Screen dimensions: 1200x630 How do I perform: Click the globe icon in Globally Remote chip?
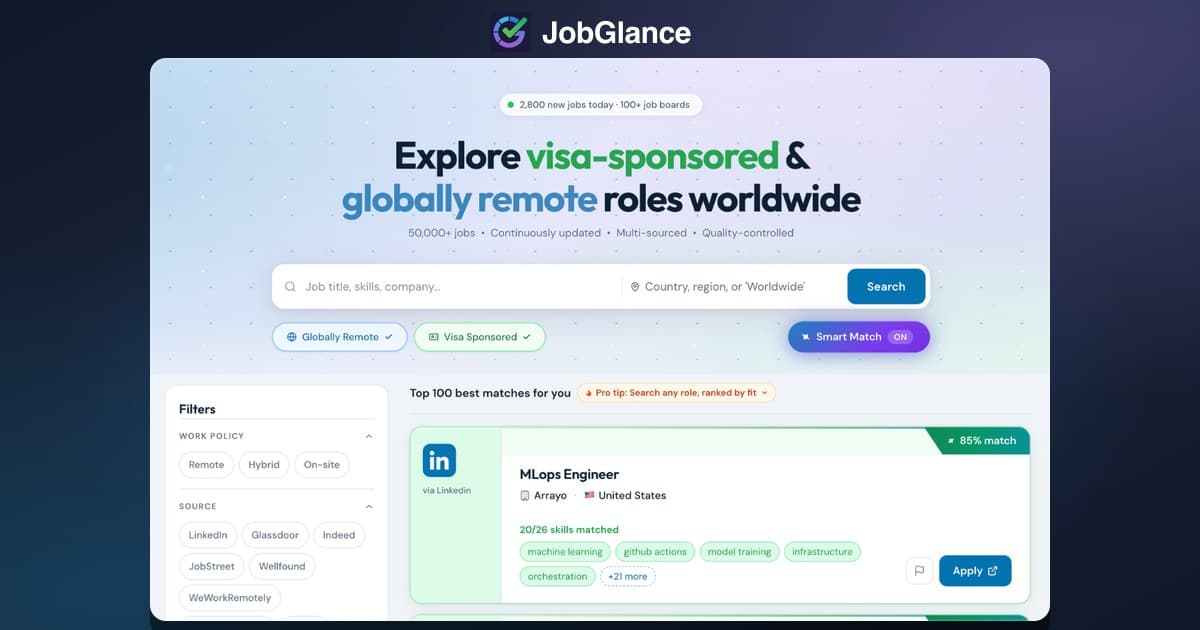(x=292, y=337)
